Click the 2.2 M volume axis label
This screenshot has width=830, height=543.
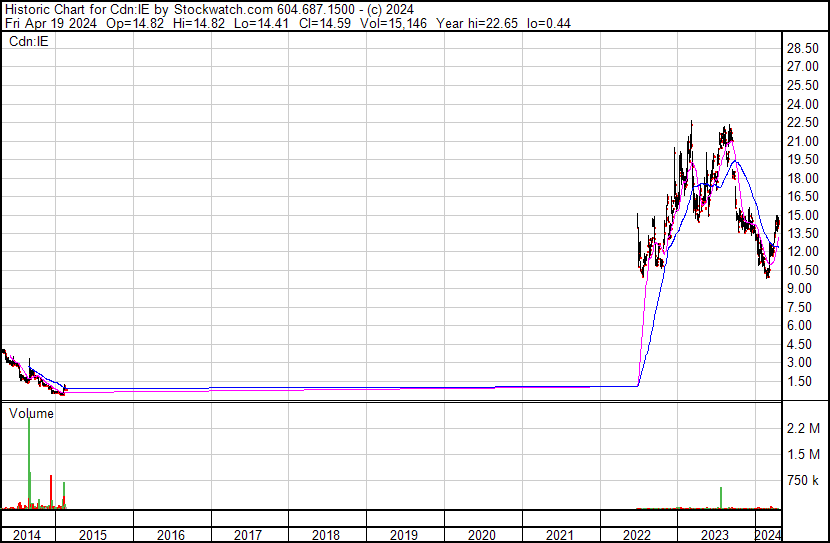click(x=803, y=428)
